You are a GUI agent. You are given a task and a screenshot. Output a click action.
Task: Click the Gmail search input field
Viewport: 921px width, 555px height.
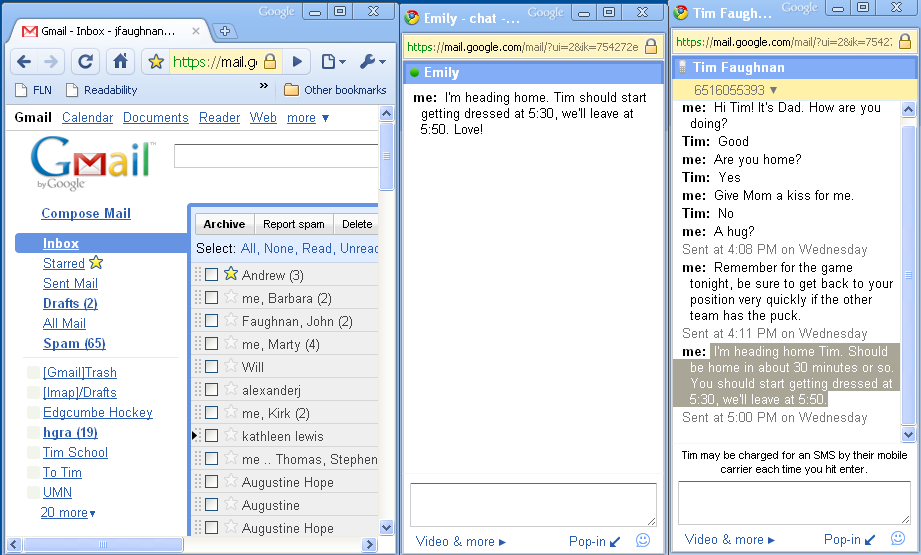(276, 156)
